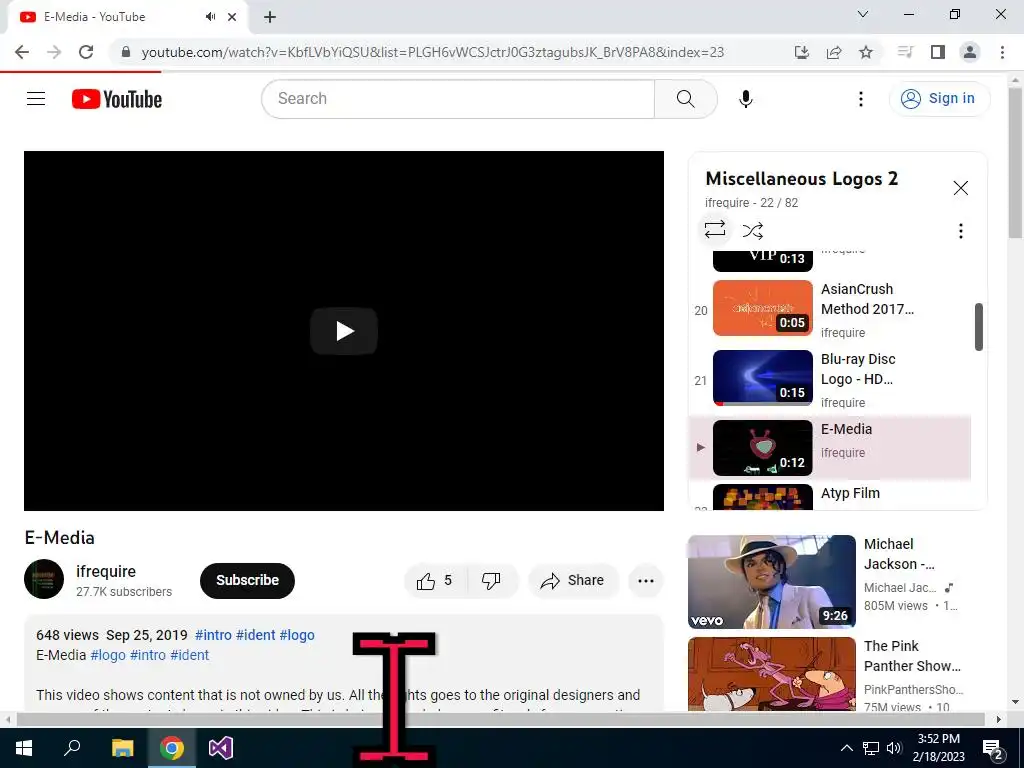Toggle Chrome side panel
The height and width of the screenshot is (768, 1024).
938,52
